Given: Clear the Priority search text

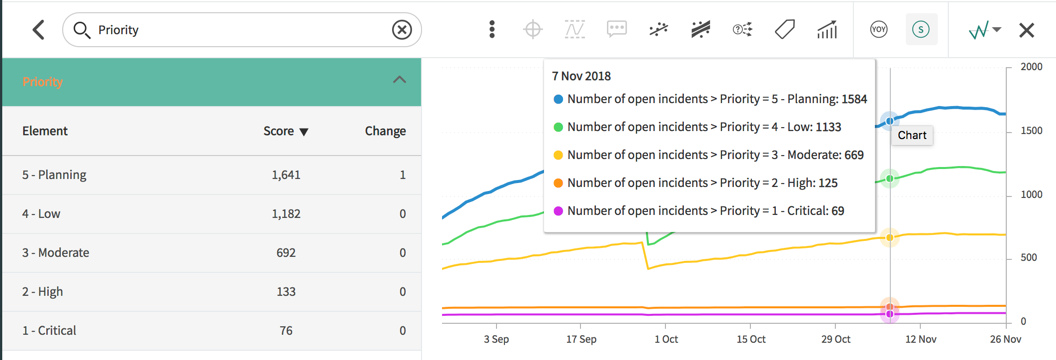Looking at the screenshot, I should click(401, 30).
